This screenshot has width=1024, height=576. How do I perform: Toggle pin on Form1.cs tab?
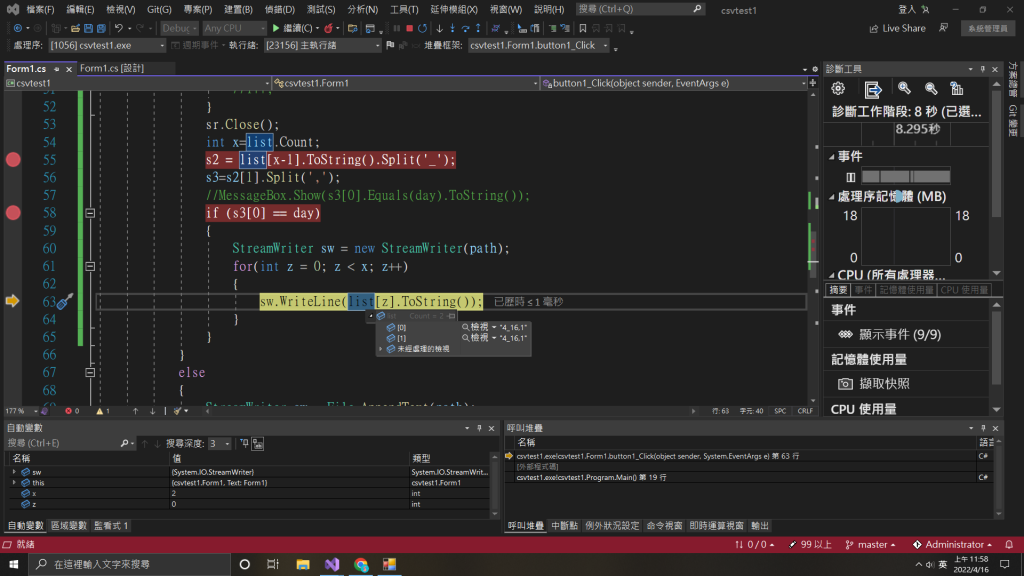tap(57, 69)
